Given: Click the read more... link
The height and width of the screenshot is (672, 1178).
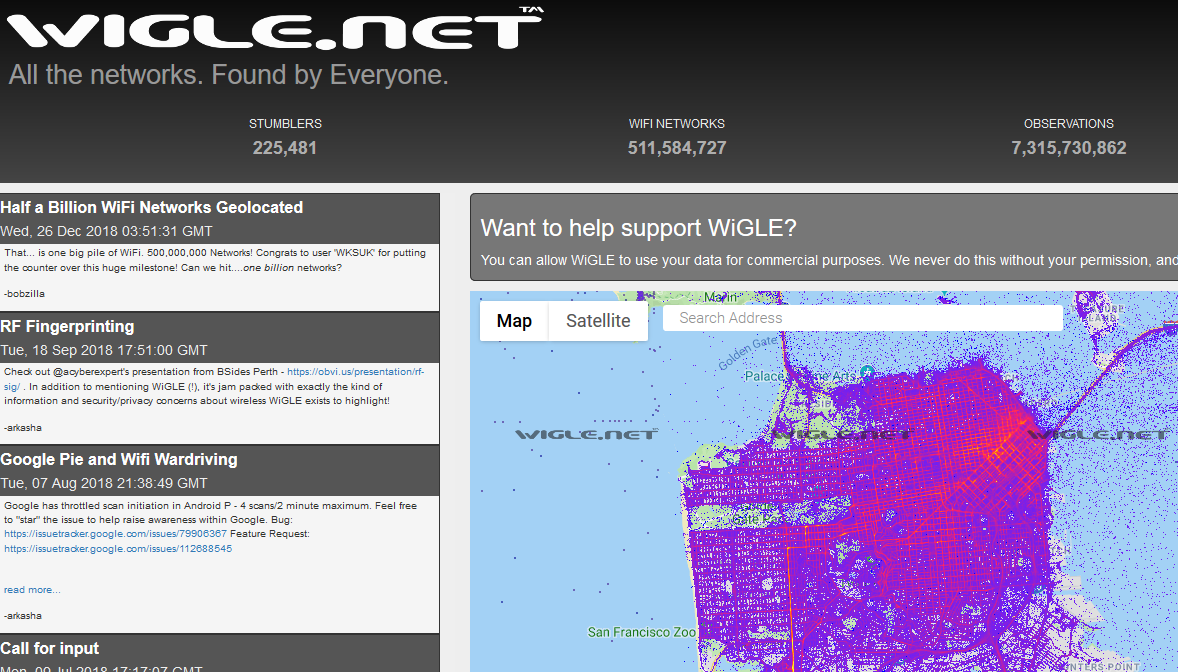Looking at the screenshot, I should [32, 590].
